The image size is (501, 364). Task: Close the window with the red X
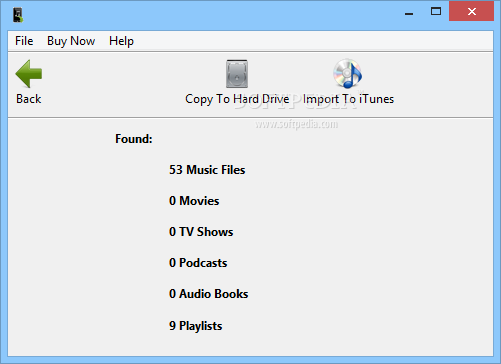(x=471, y=11)
